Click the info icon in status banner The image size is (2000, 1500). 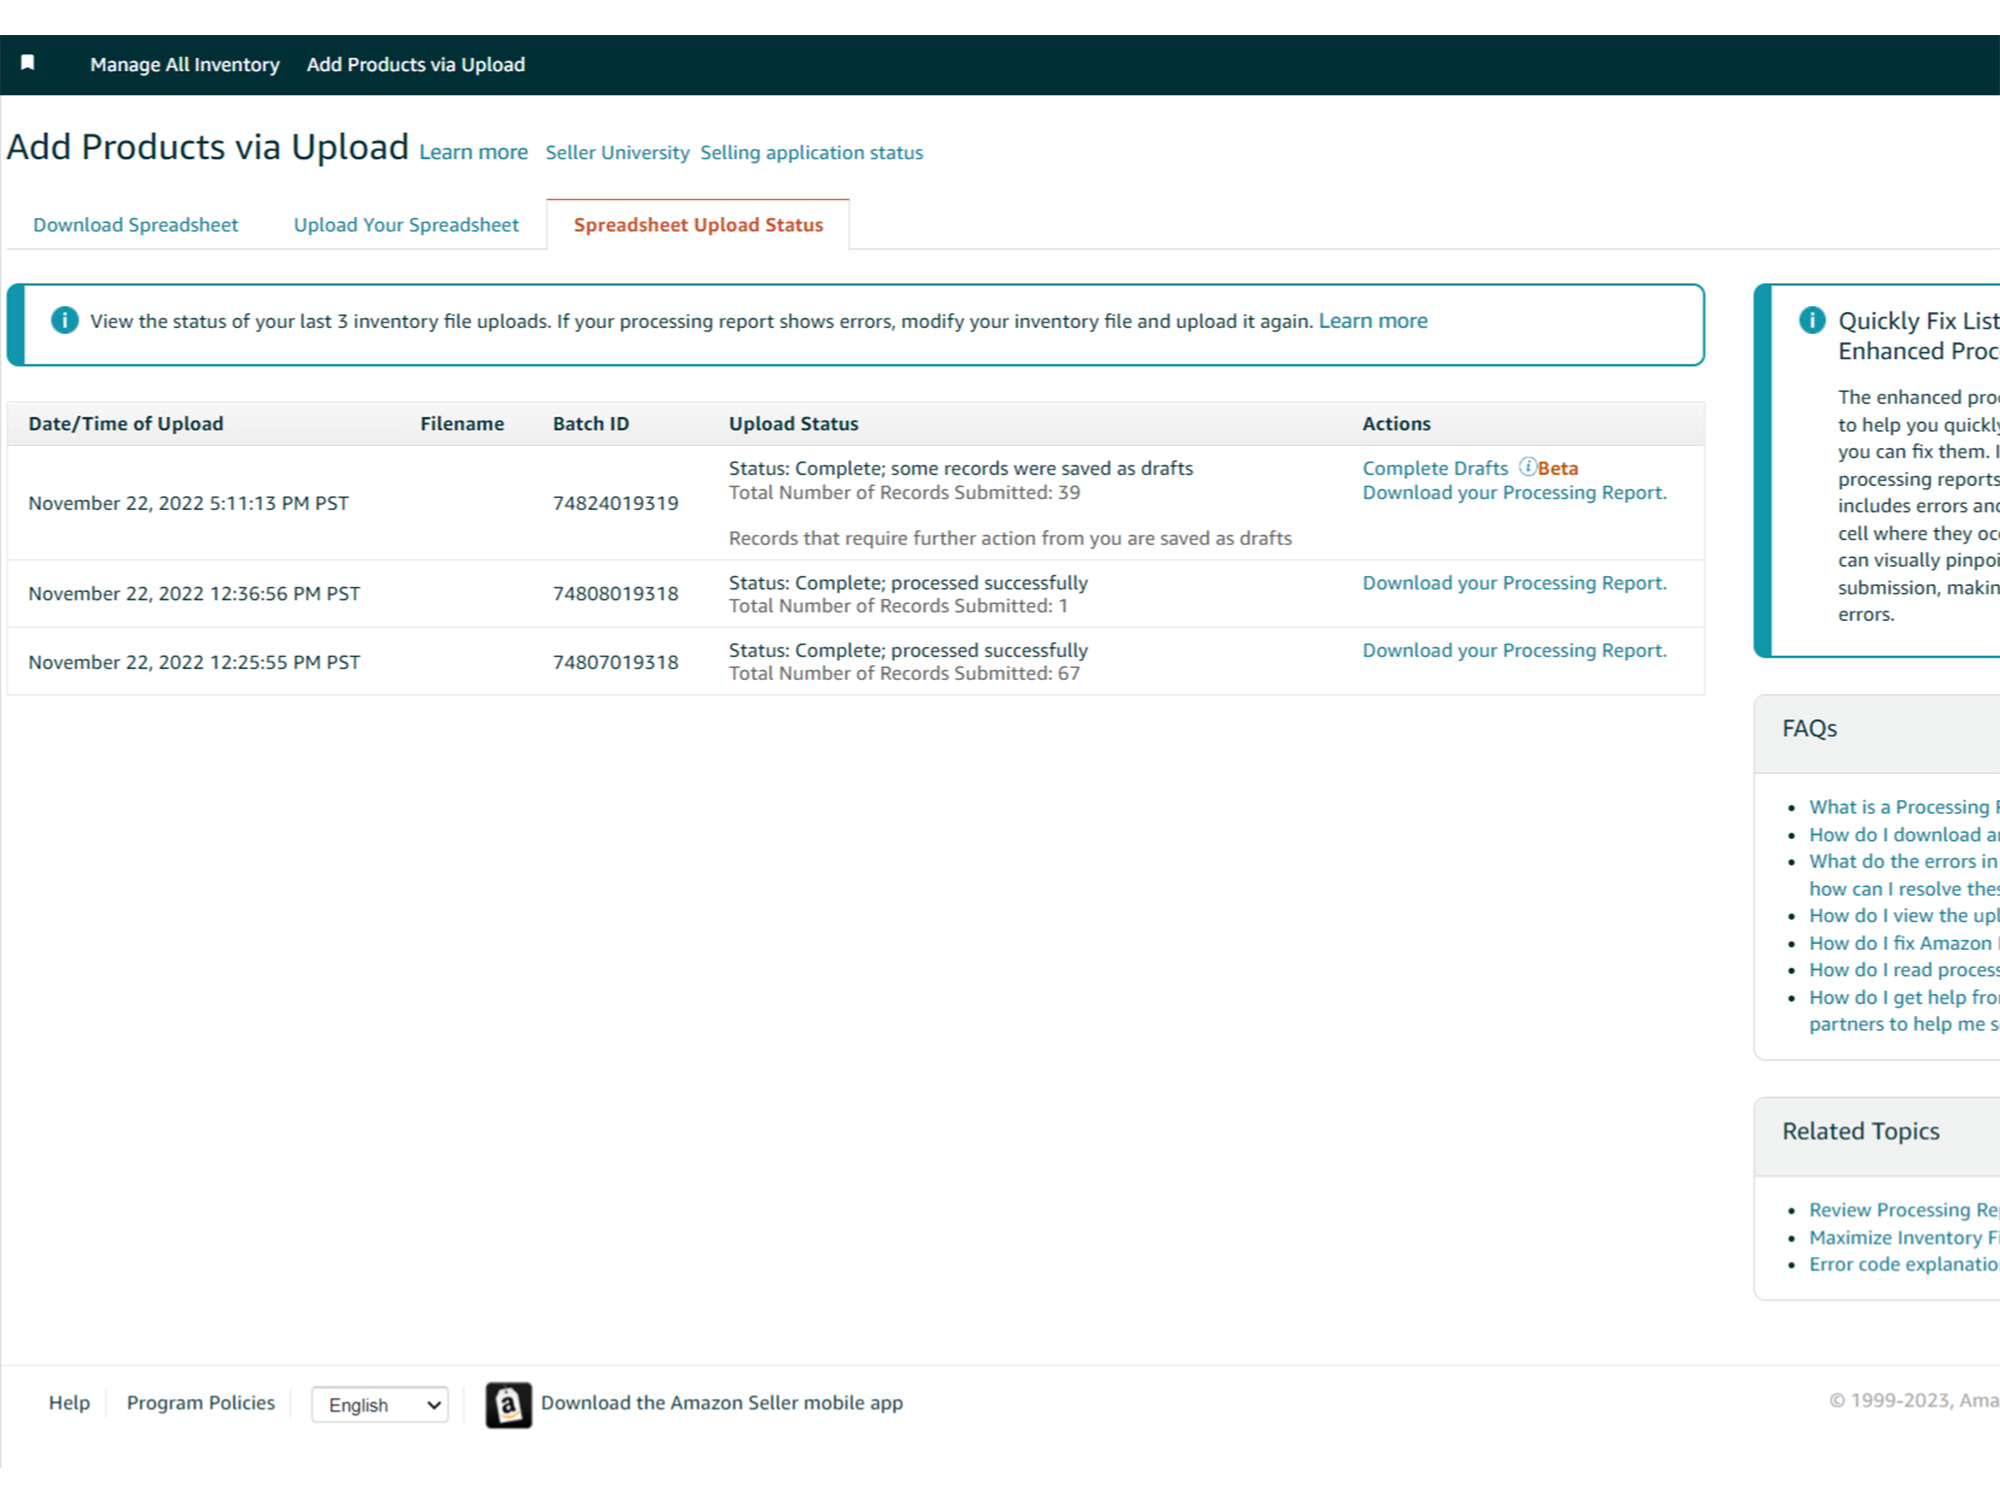[x=64, y=320]
